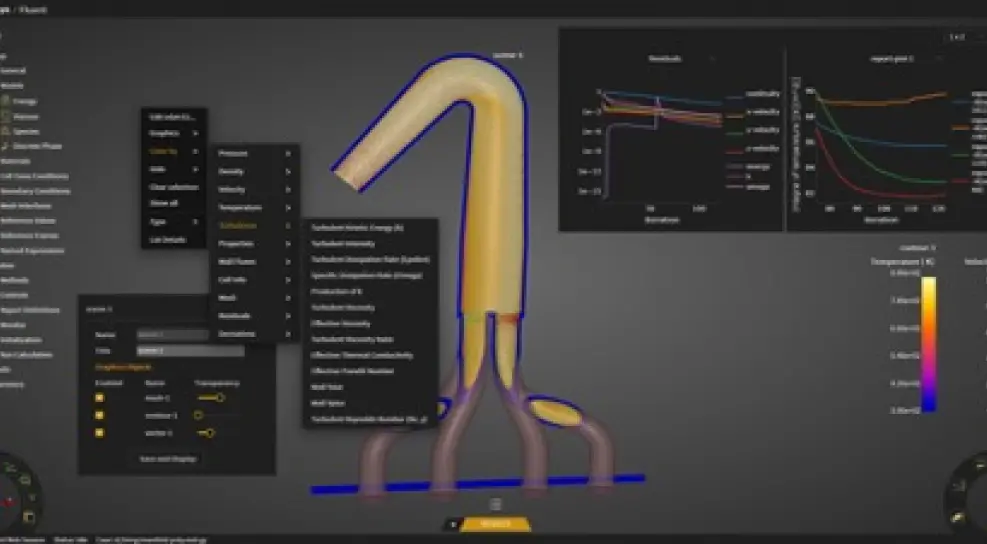Click the orange button at bottom center
The width and height of the screenshot is (987, 544).
(x=488, y=523)
